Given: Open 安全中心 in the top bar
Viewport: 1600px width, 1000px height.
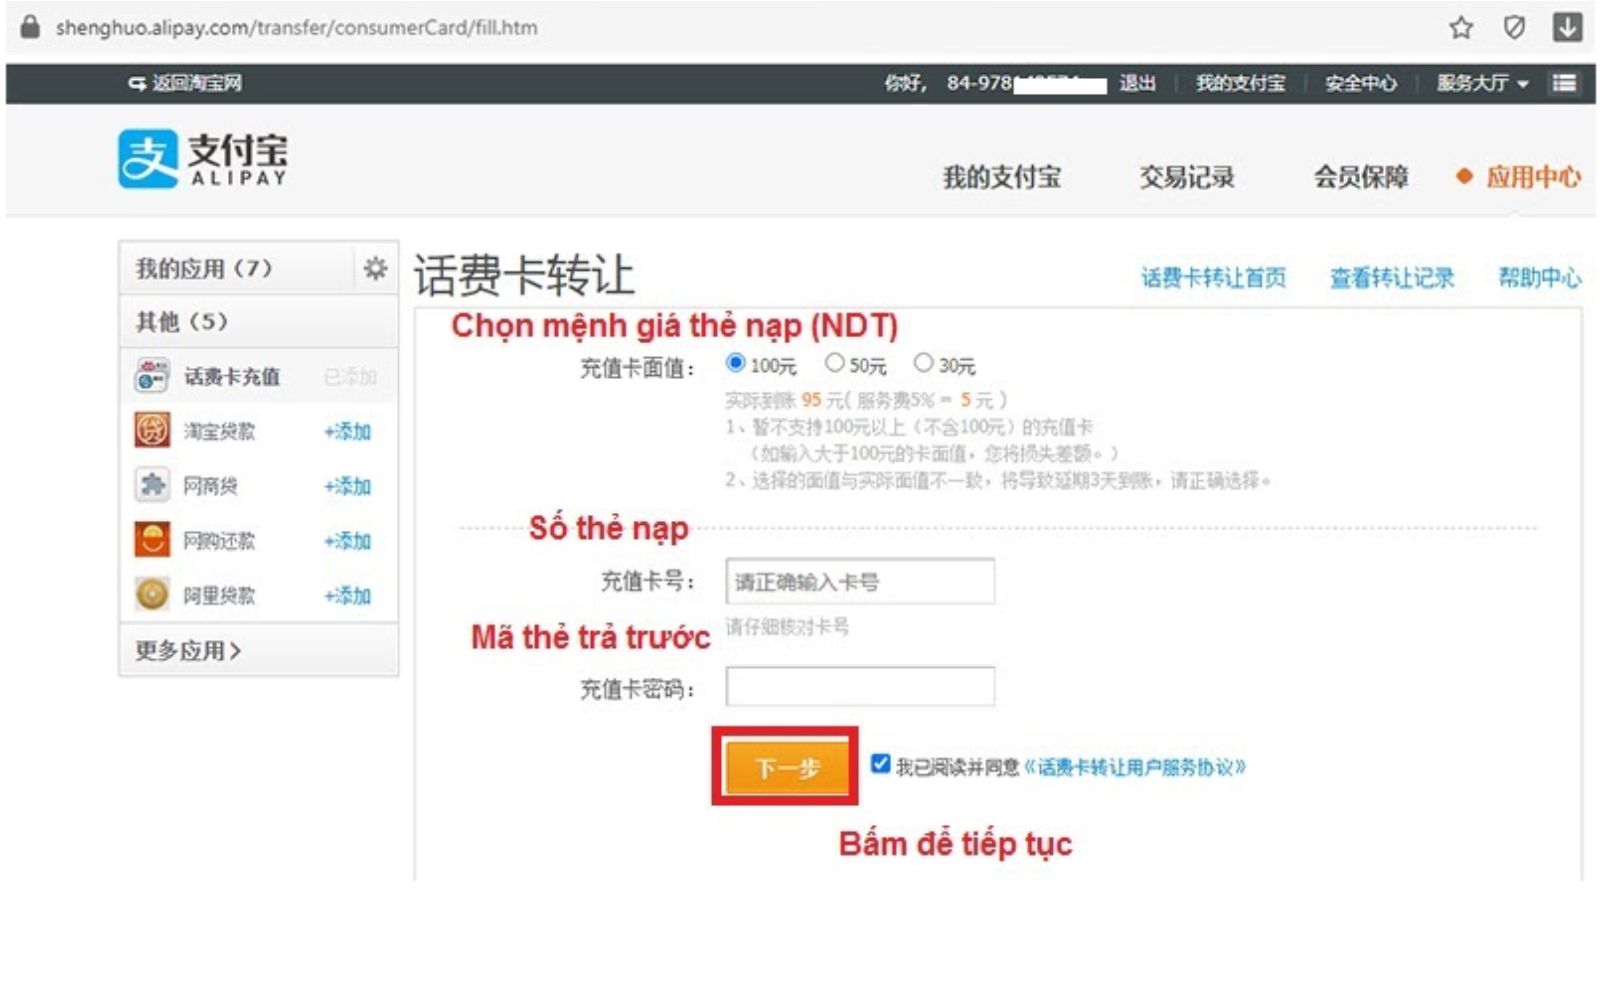Looking at the screenshot, I should coord(1360,83).
